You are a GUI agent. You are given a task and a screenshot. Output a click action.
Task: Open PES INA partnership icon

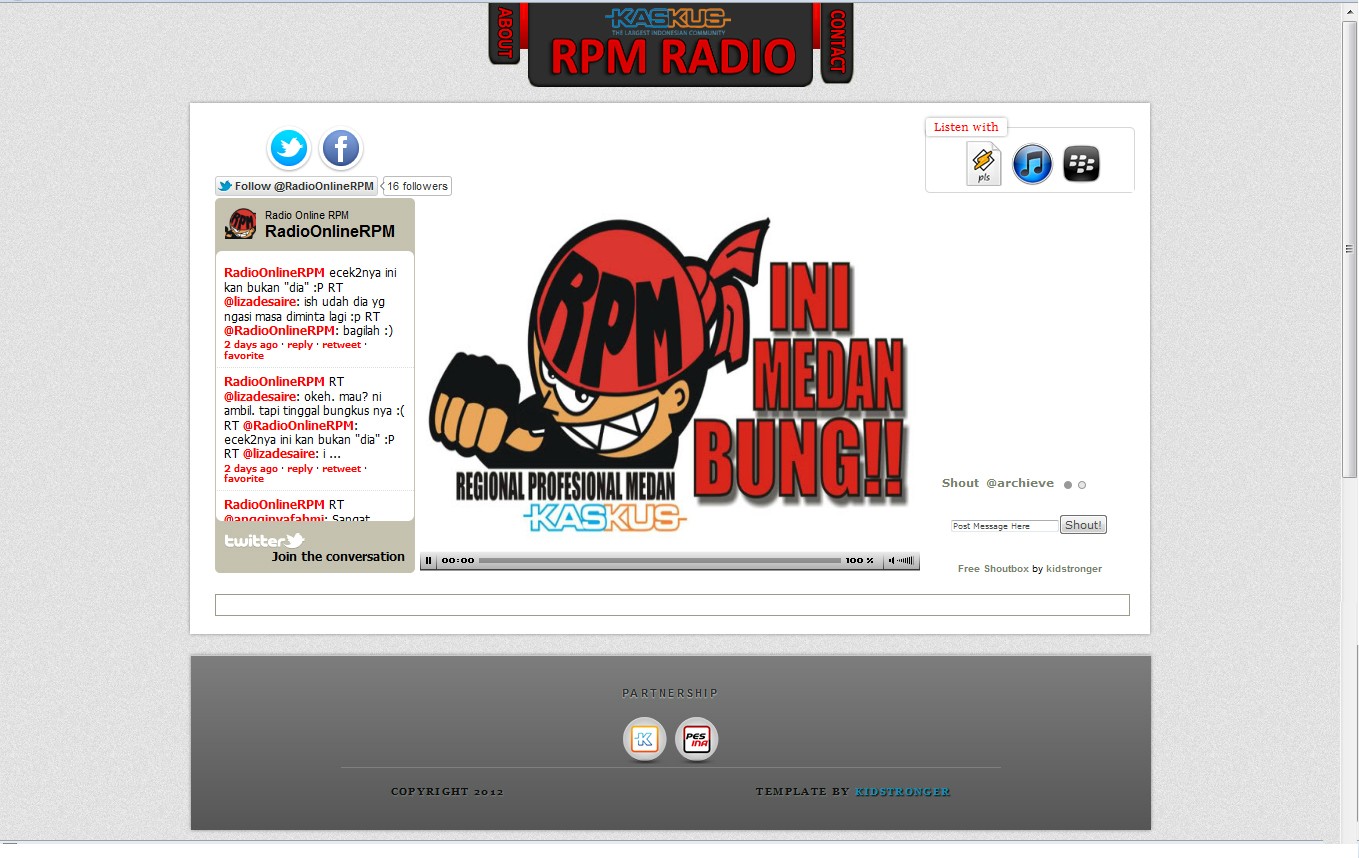(697, 740)
